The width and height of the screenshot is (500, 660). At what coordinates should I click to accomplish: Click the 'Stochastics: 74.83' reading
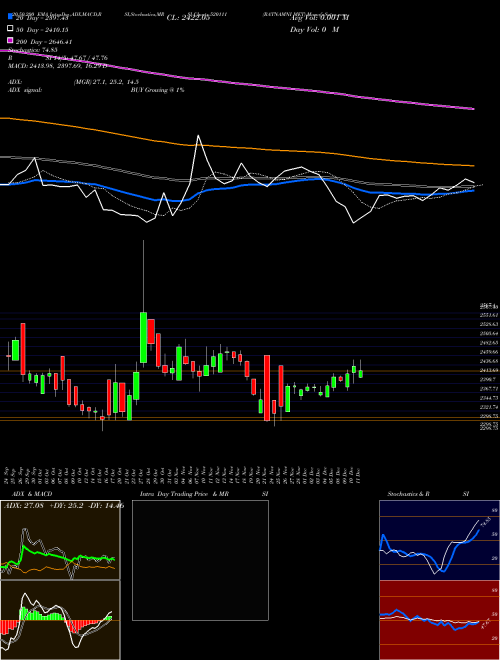(33, 50)
